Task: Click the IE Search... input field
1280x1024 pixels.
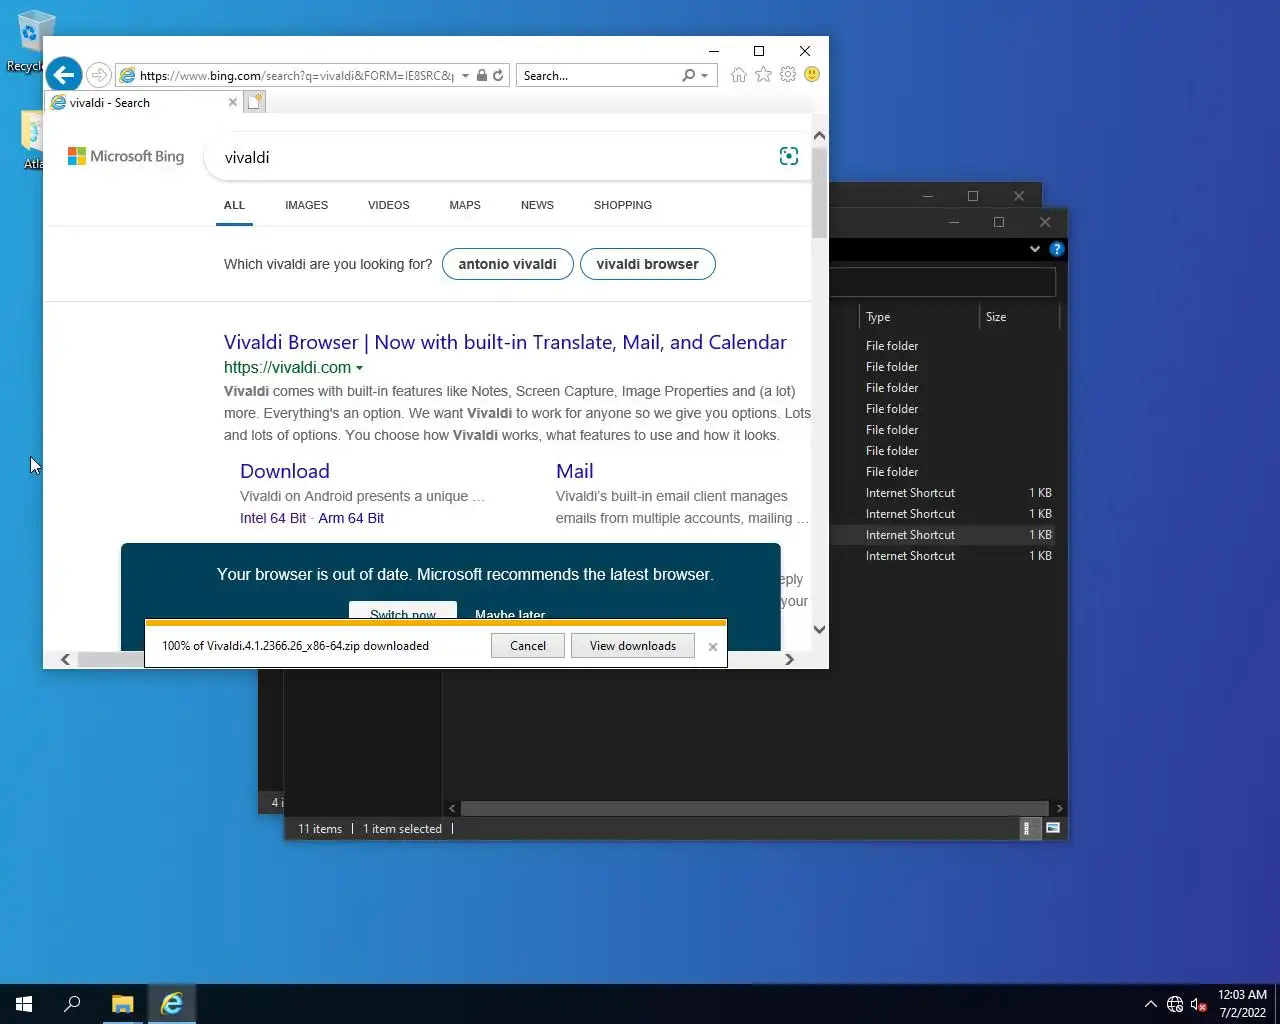Action: pos(598,76)
